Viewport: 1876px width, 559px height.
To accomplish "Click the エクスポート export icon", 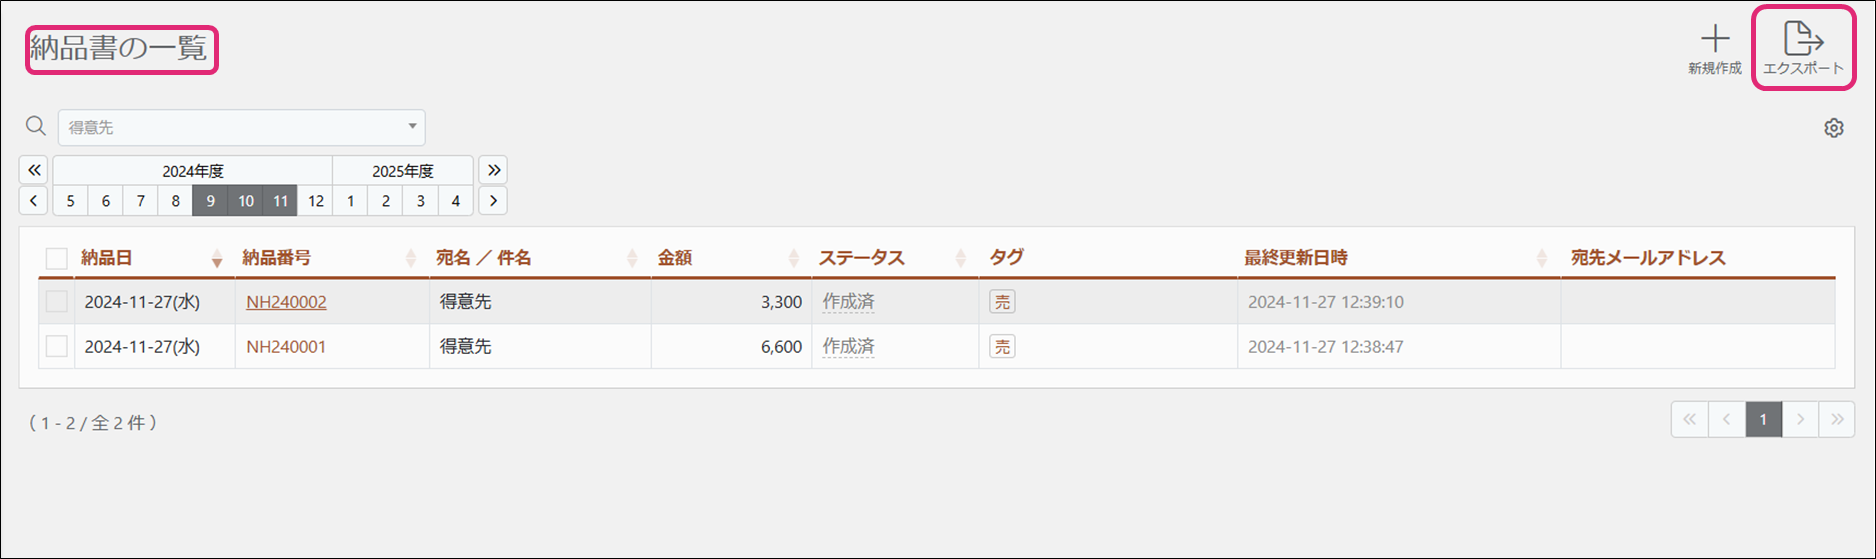I will (x=1803, y=40).
